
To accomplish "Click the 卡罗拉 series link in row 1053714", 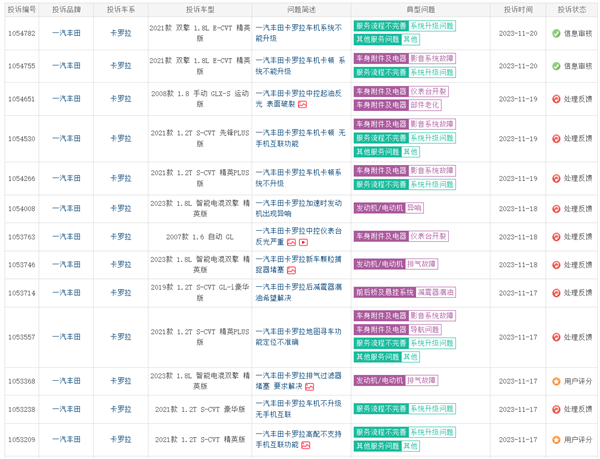I will [122, 293].
